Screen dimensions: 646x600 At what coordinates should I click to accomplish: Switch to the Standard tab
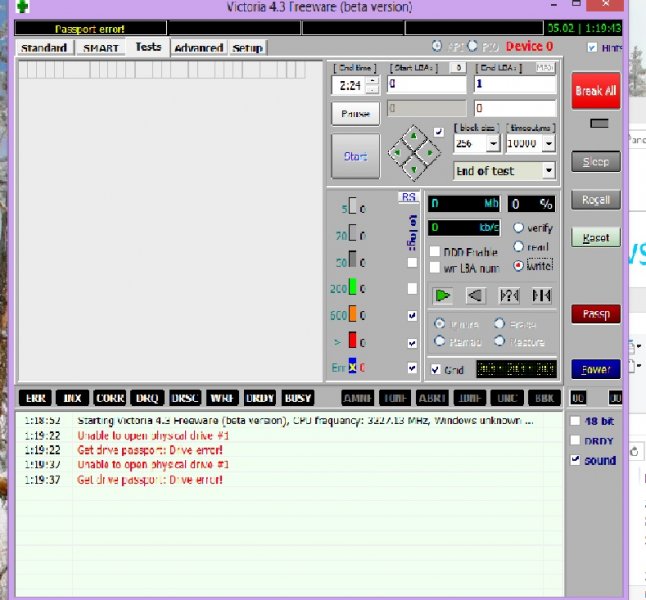pos(44,48)
